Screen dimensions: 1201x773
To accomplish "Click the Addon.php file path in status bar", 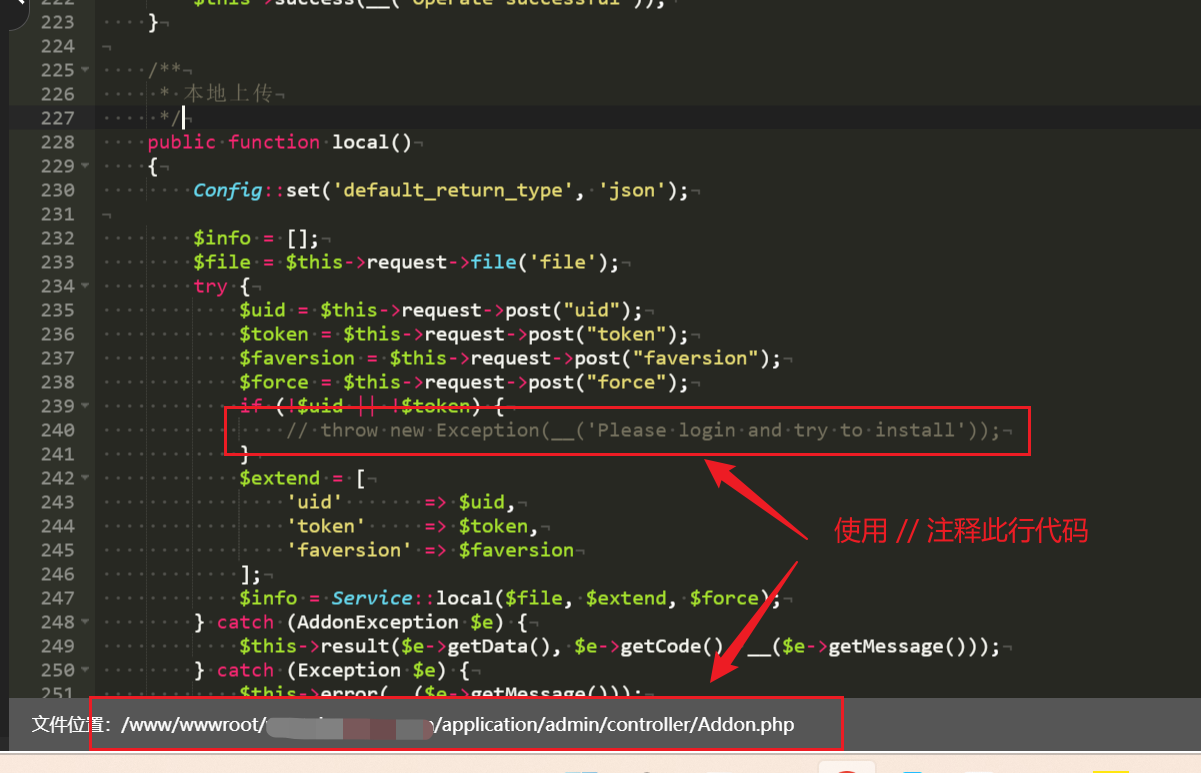I will click(617, 724).
